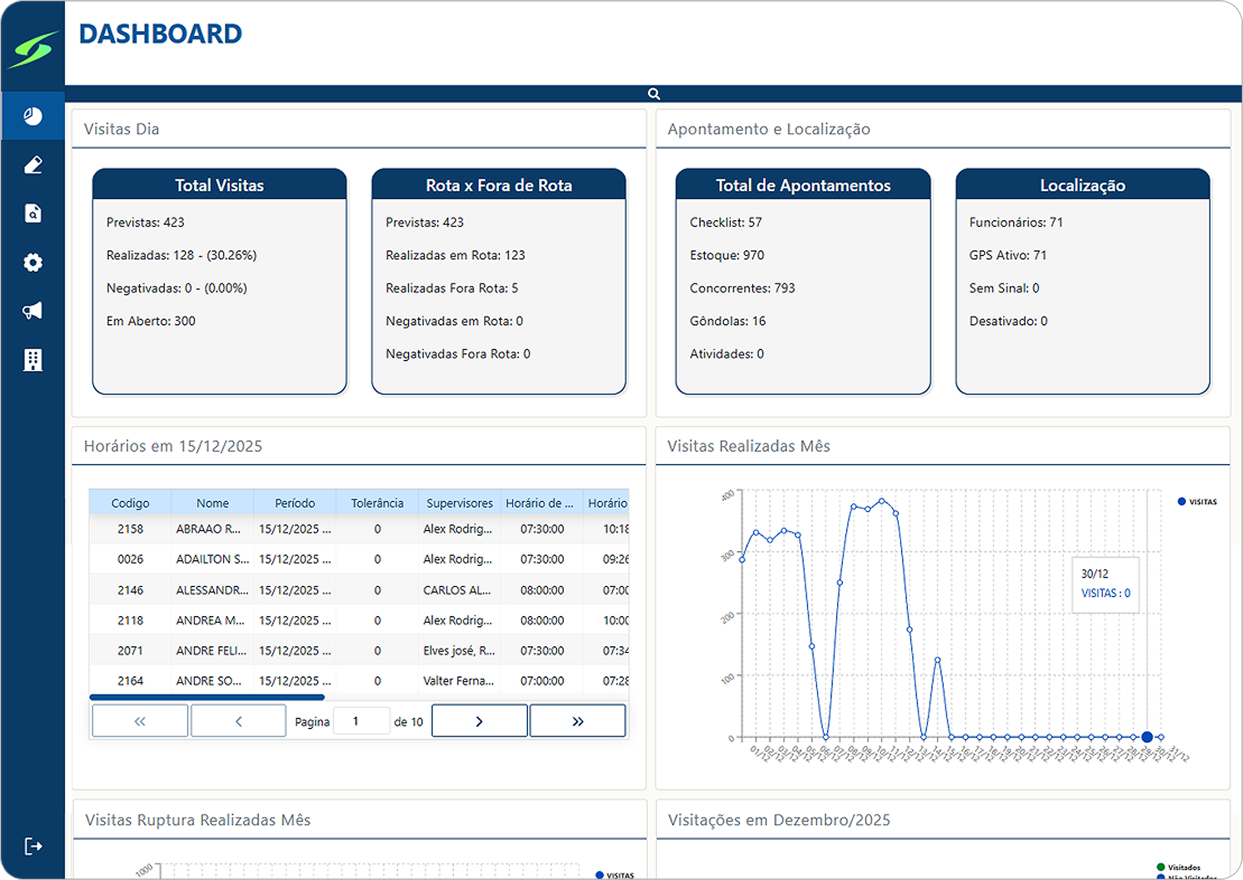Go to previous page of Horários table
The height and width of the screenshot is (880, 1243).
[238, 721]
